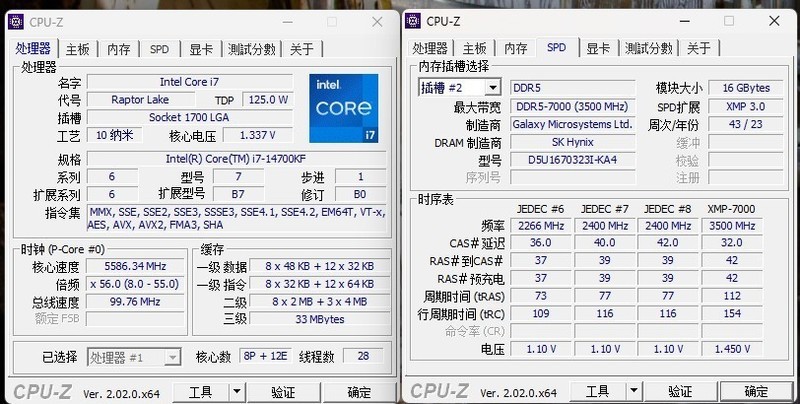This screenshot has width=800, height=404.
Task: Click the thread count value 28
Action: point(363,356)
